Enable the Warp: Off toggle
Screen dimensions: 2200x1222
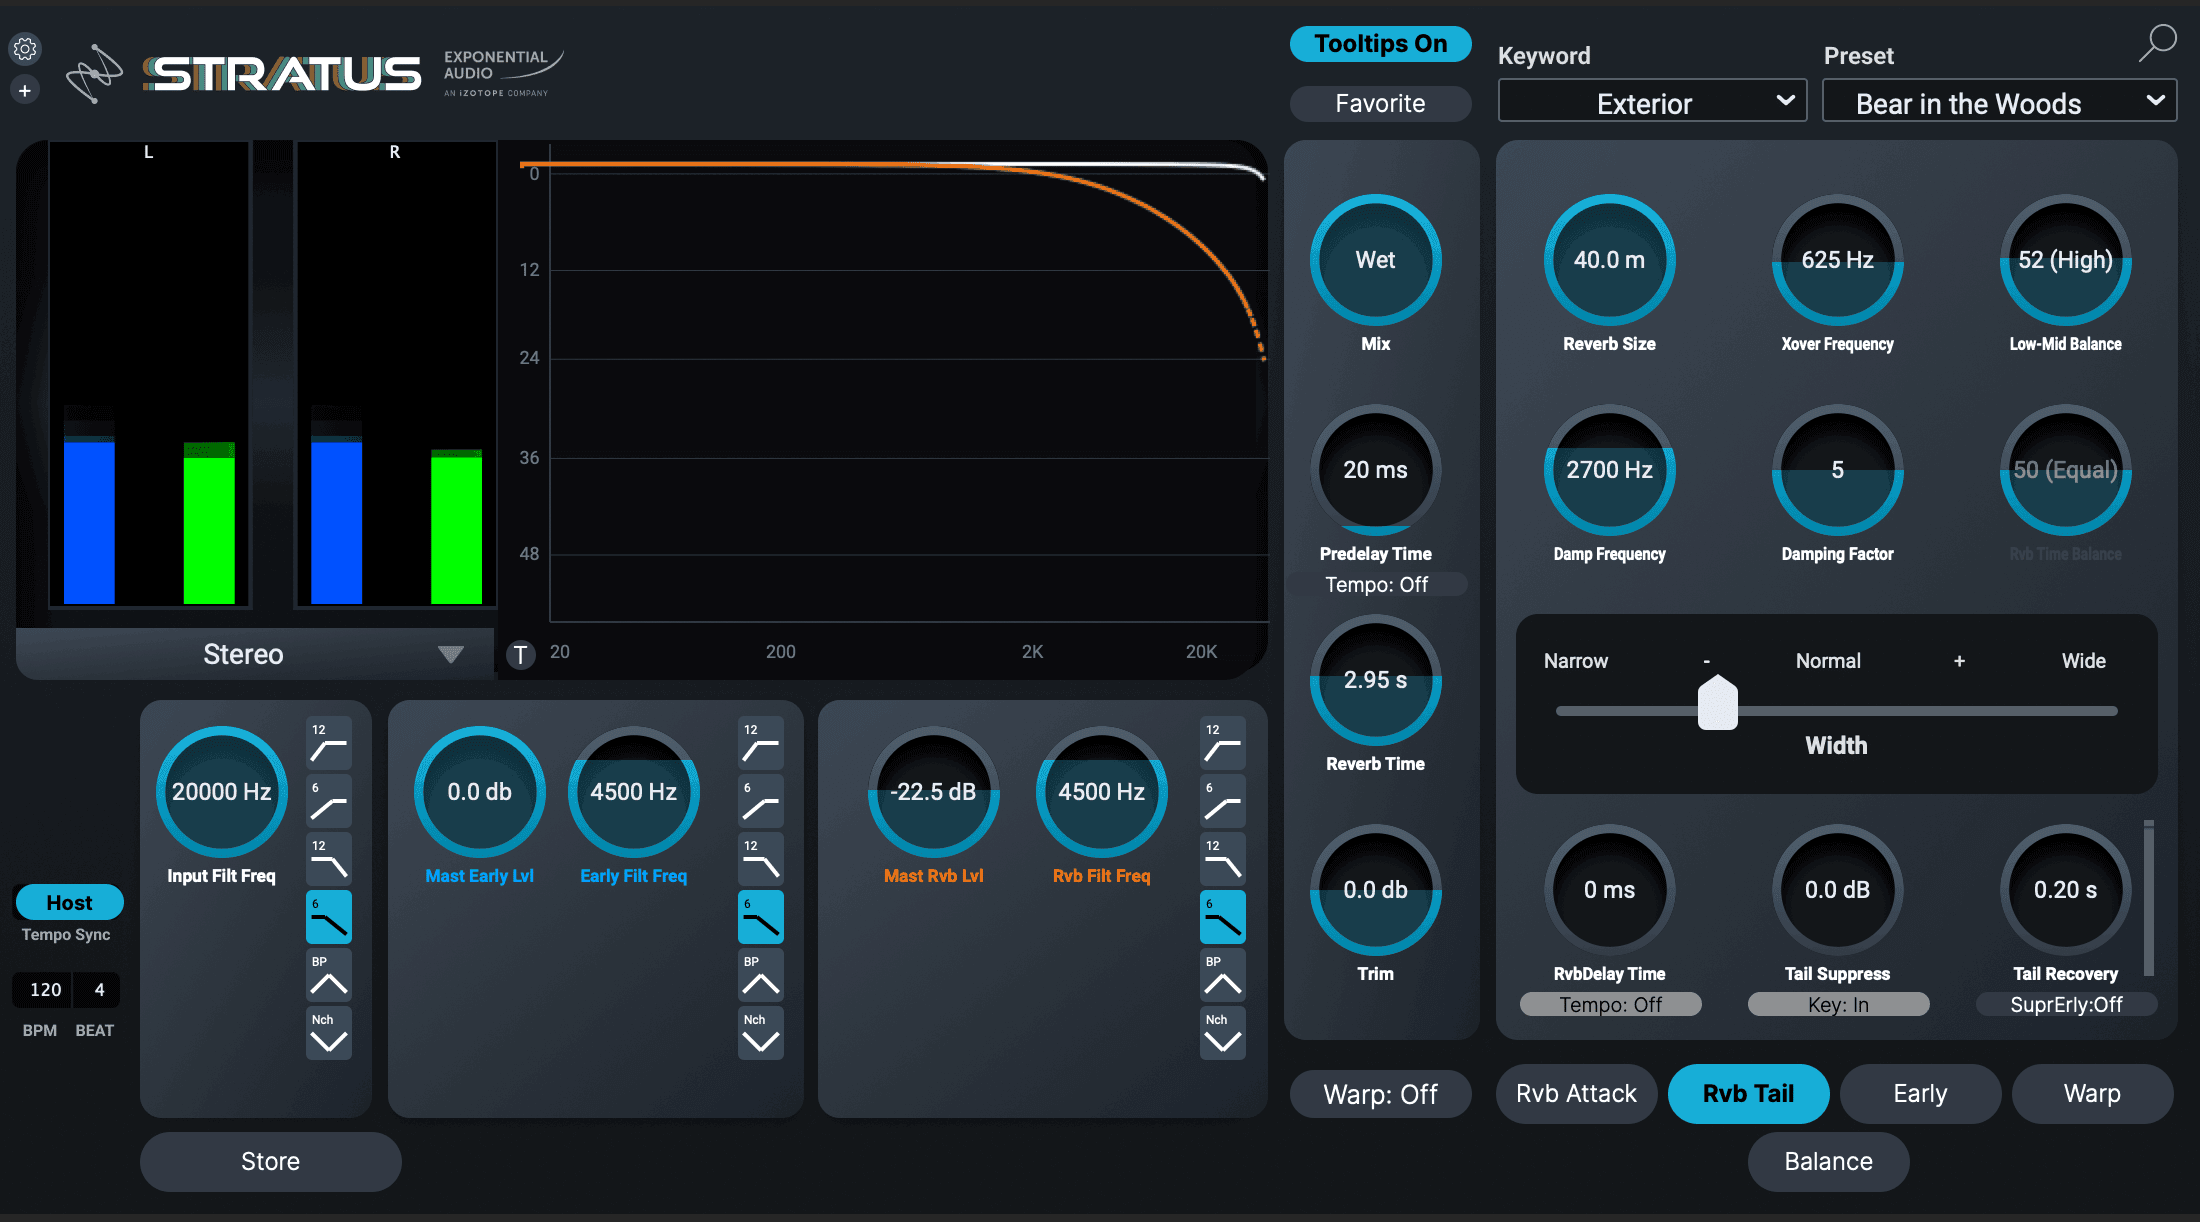click(x=1380, y=1094)
